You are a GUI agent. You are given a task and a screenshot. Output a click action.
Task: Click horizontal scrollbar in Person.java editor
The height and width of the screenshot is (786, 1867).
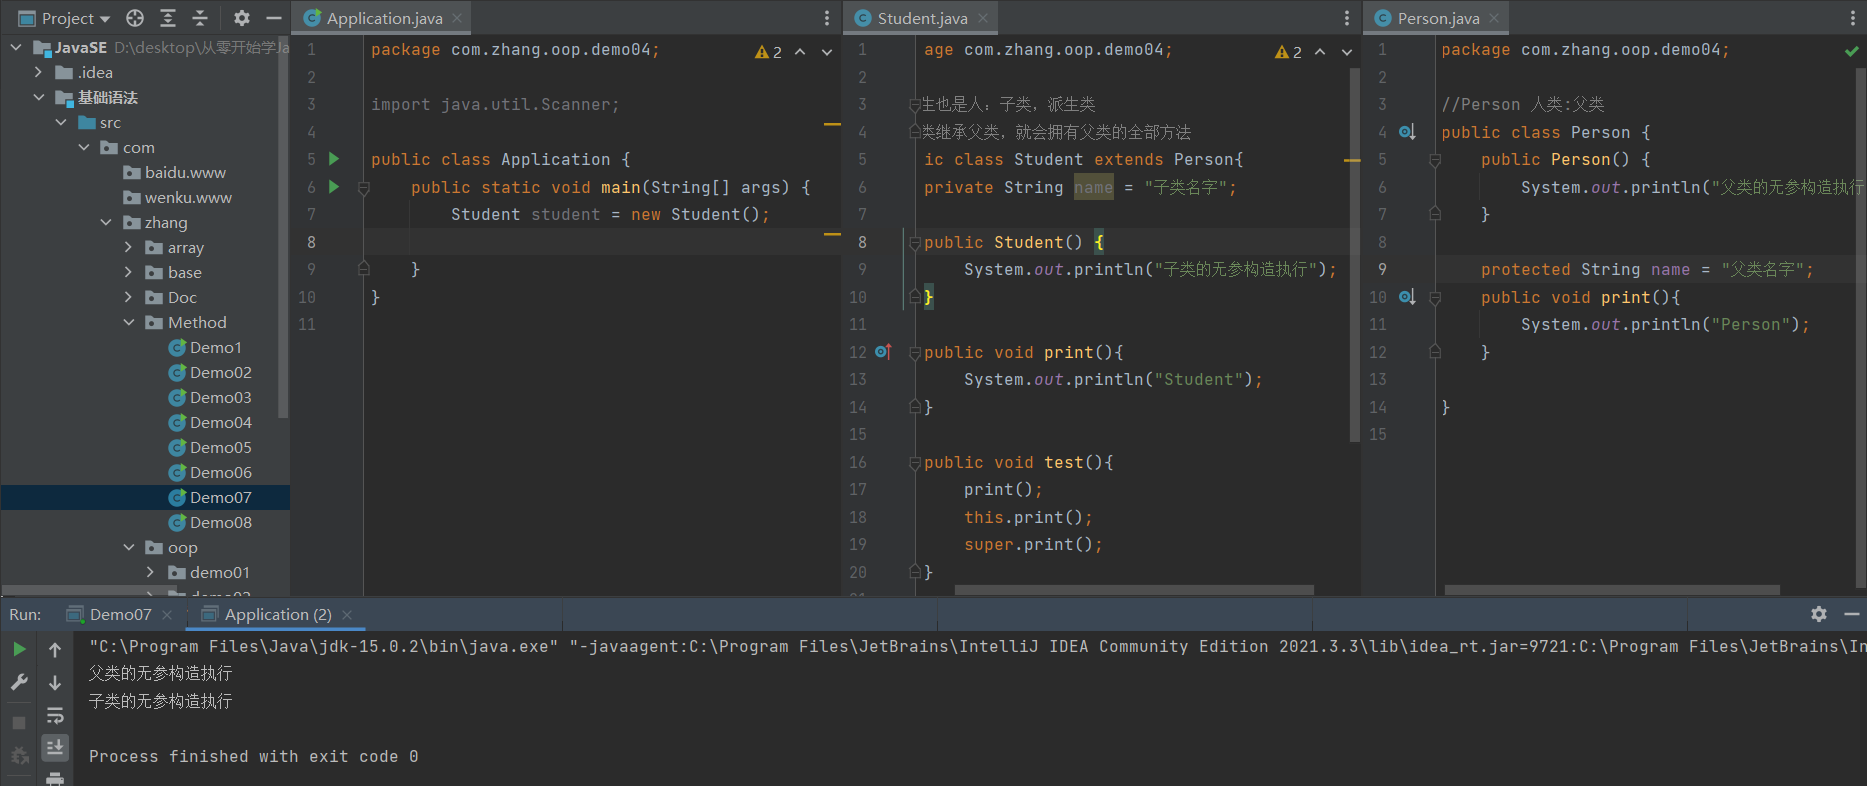[1612, 590]
